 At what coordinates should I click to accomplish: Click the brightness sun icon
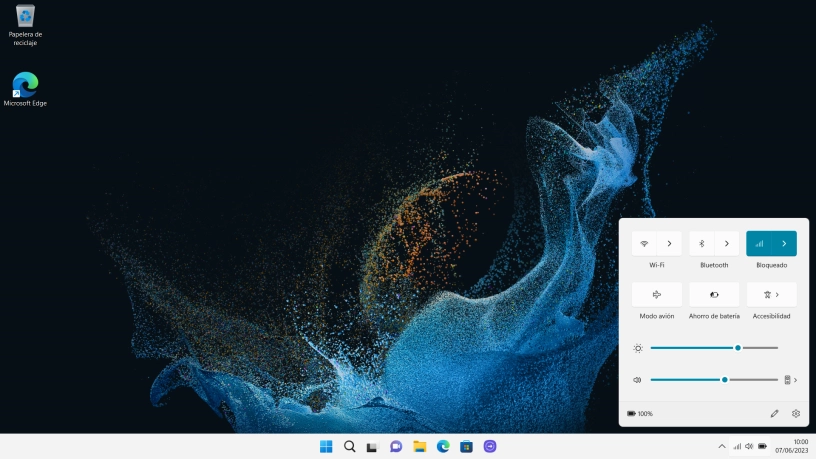(638, 348)
